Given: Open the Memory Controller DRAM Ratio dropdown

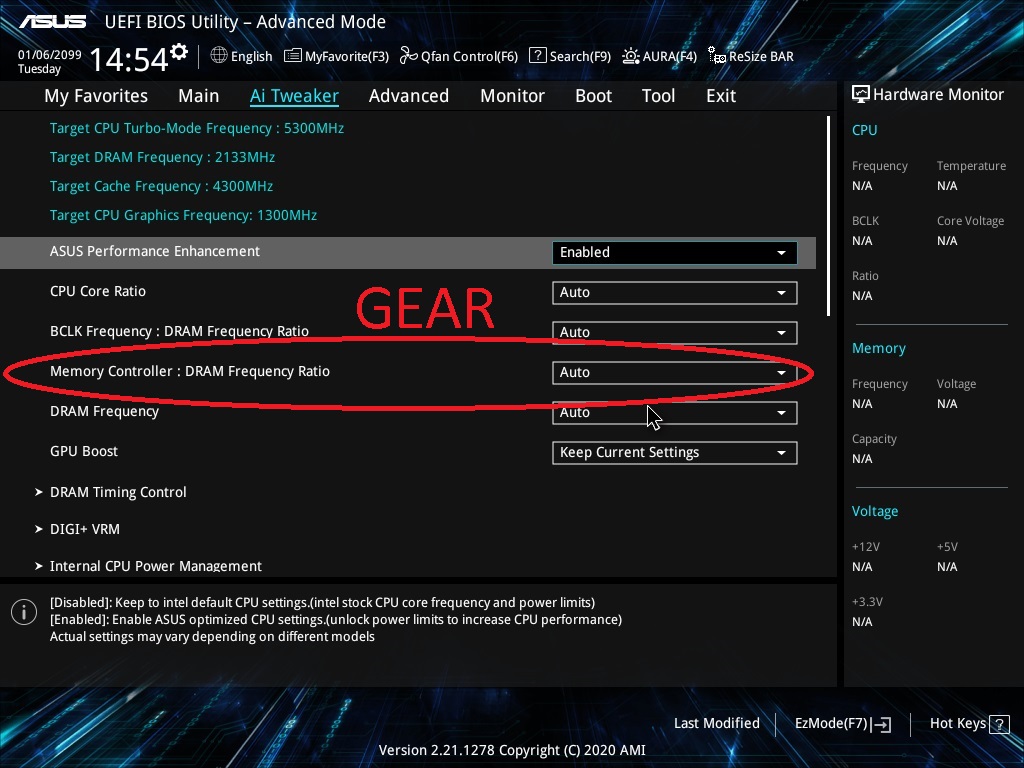Looking at the screenshot, I should 675,373.
